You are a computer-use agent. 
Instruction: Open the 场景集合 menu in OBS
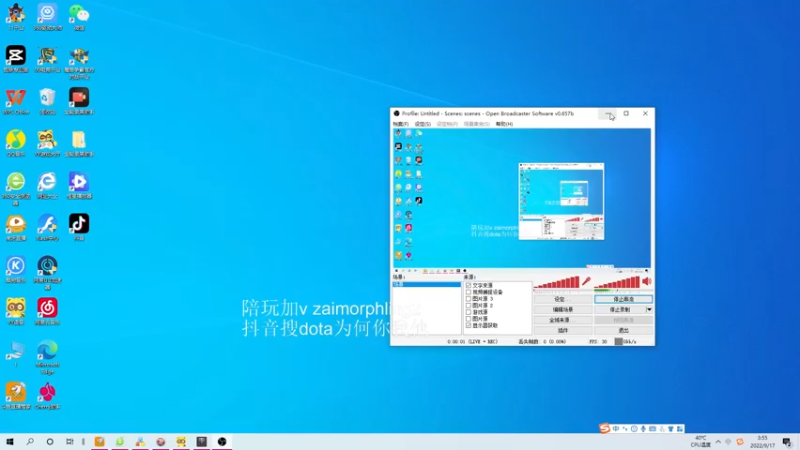477,124
